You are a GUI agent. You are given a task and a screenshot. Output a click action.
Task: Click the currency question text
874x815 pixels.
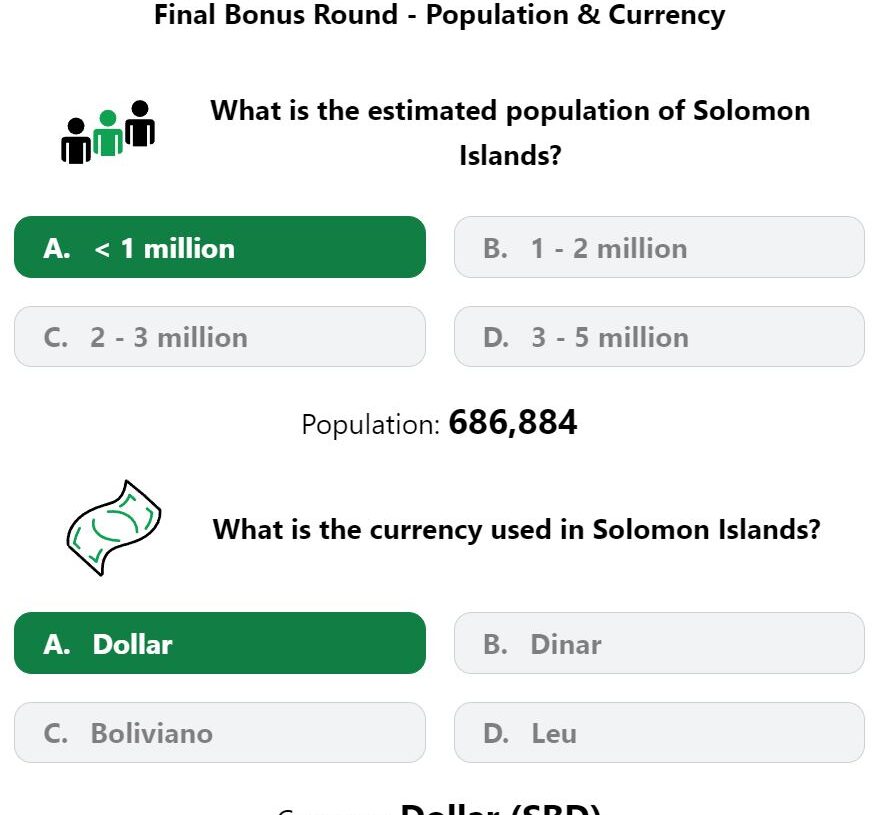[x=517, y=529]
